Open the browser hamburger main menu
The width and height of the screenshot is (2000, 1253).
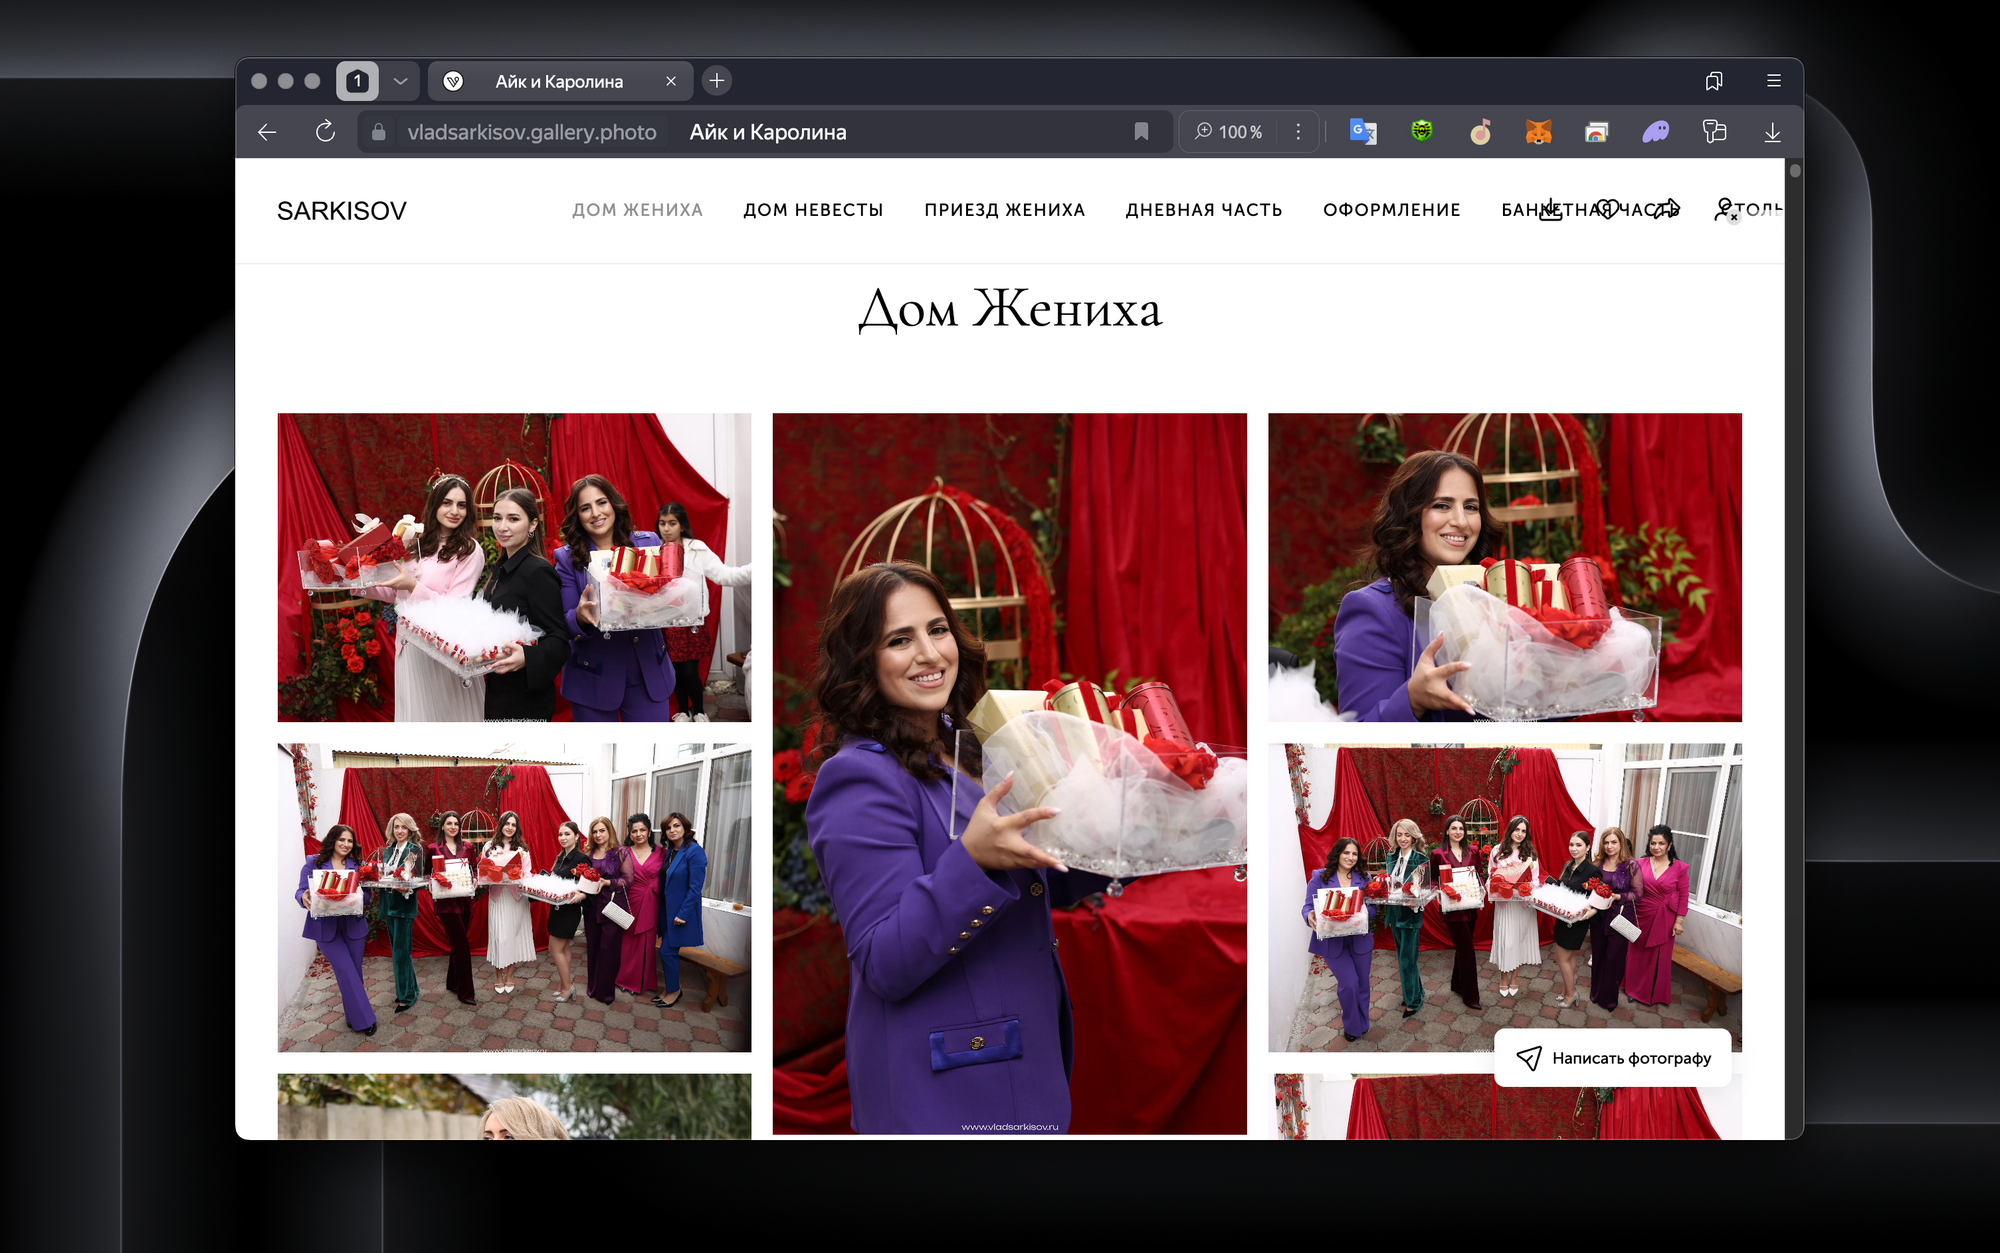pyautogui.click(x=1774, y=81)
